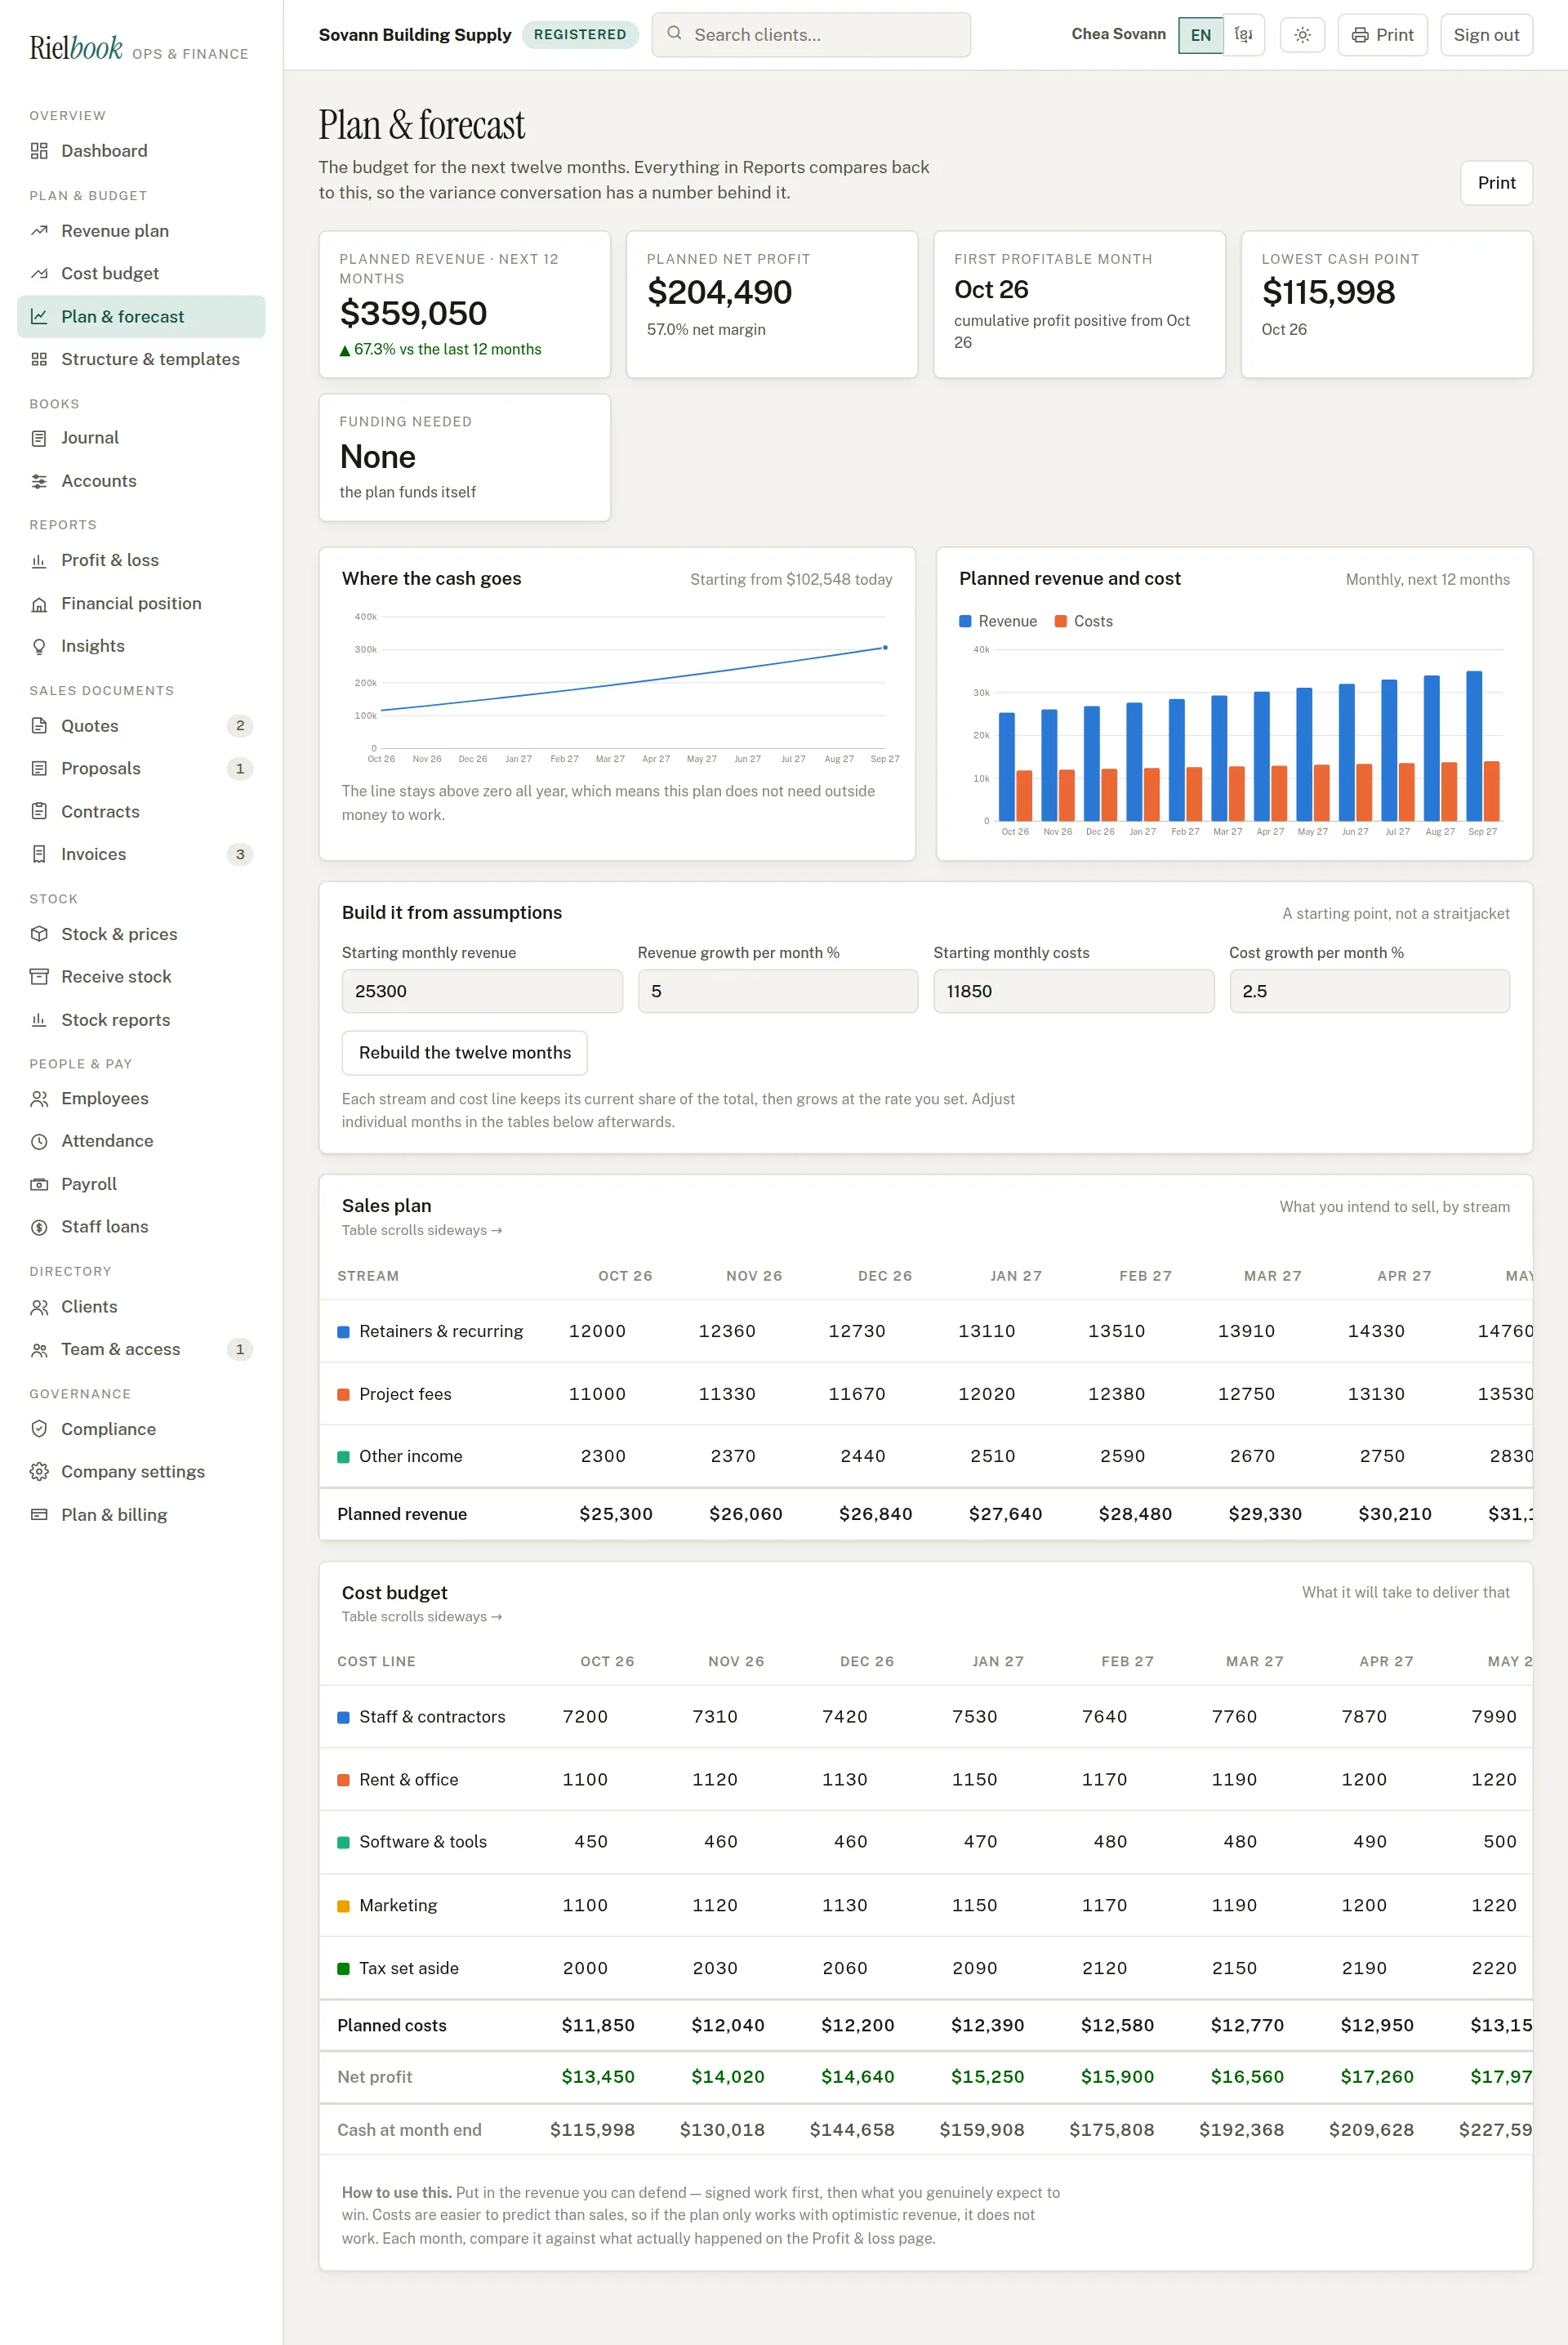Navigate to Profit & loss report
The height and width of the screenshot is (2345, 1568).
141,561
